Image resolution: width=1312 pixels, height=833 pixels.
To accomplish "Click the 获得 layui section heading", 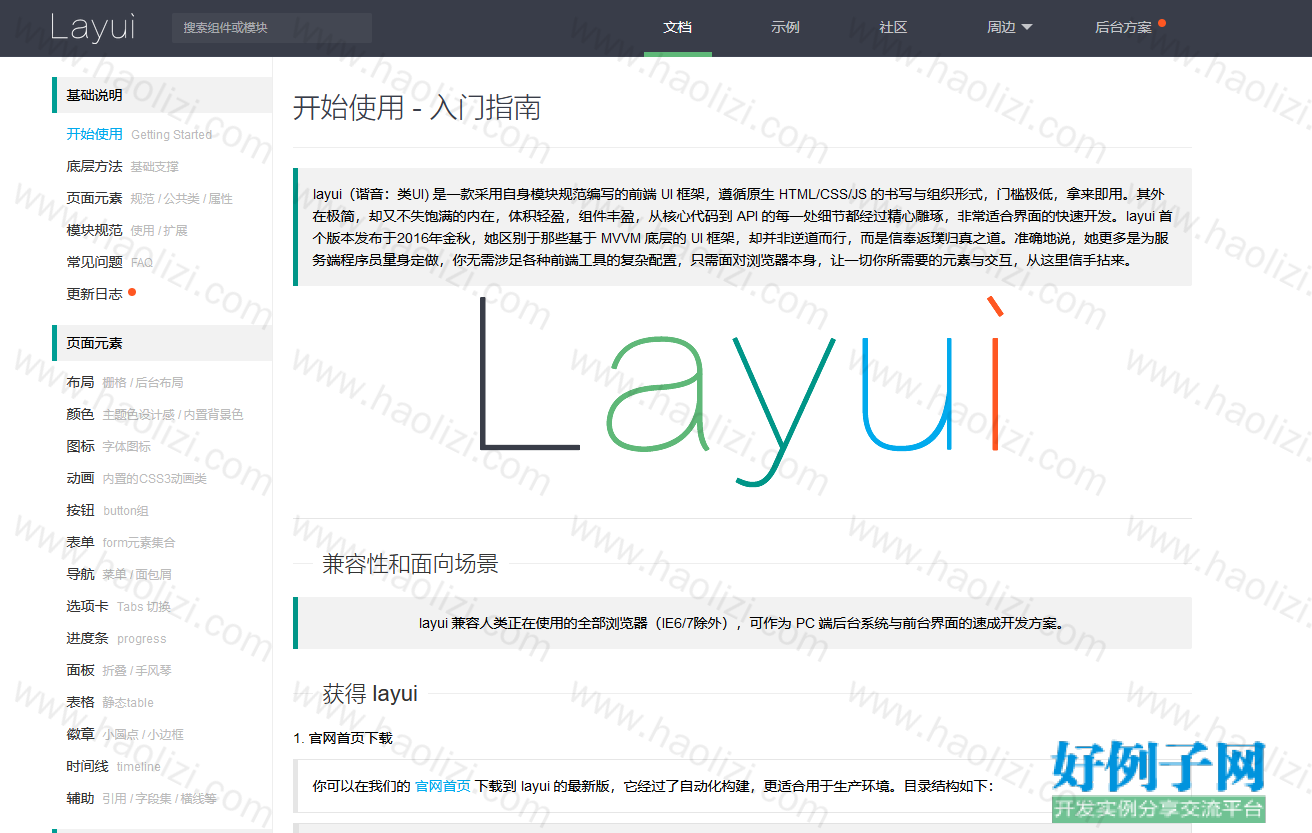I will (x=370, y=694).
